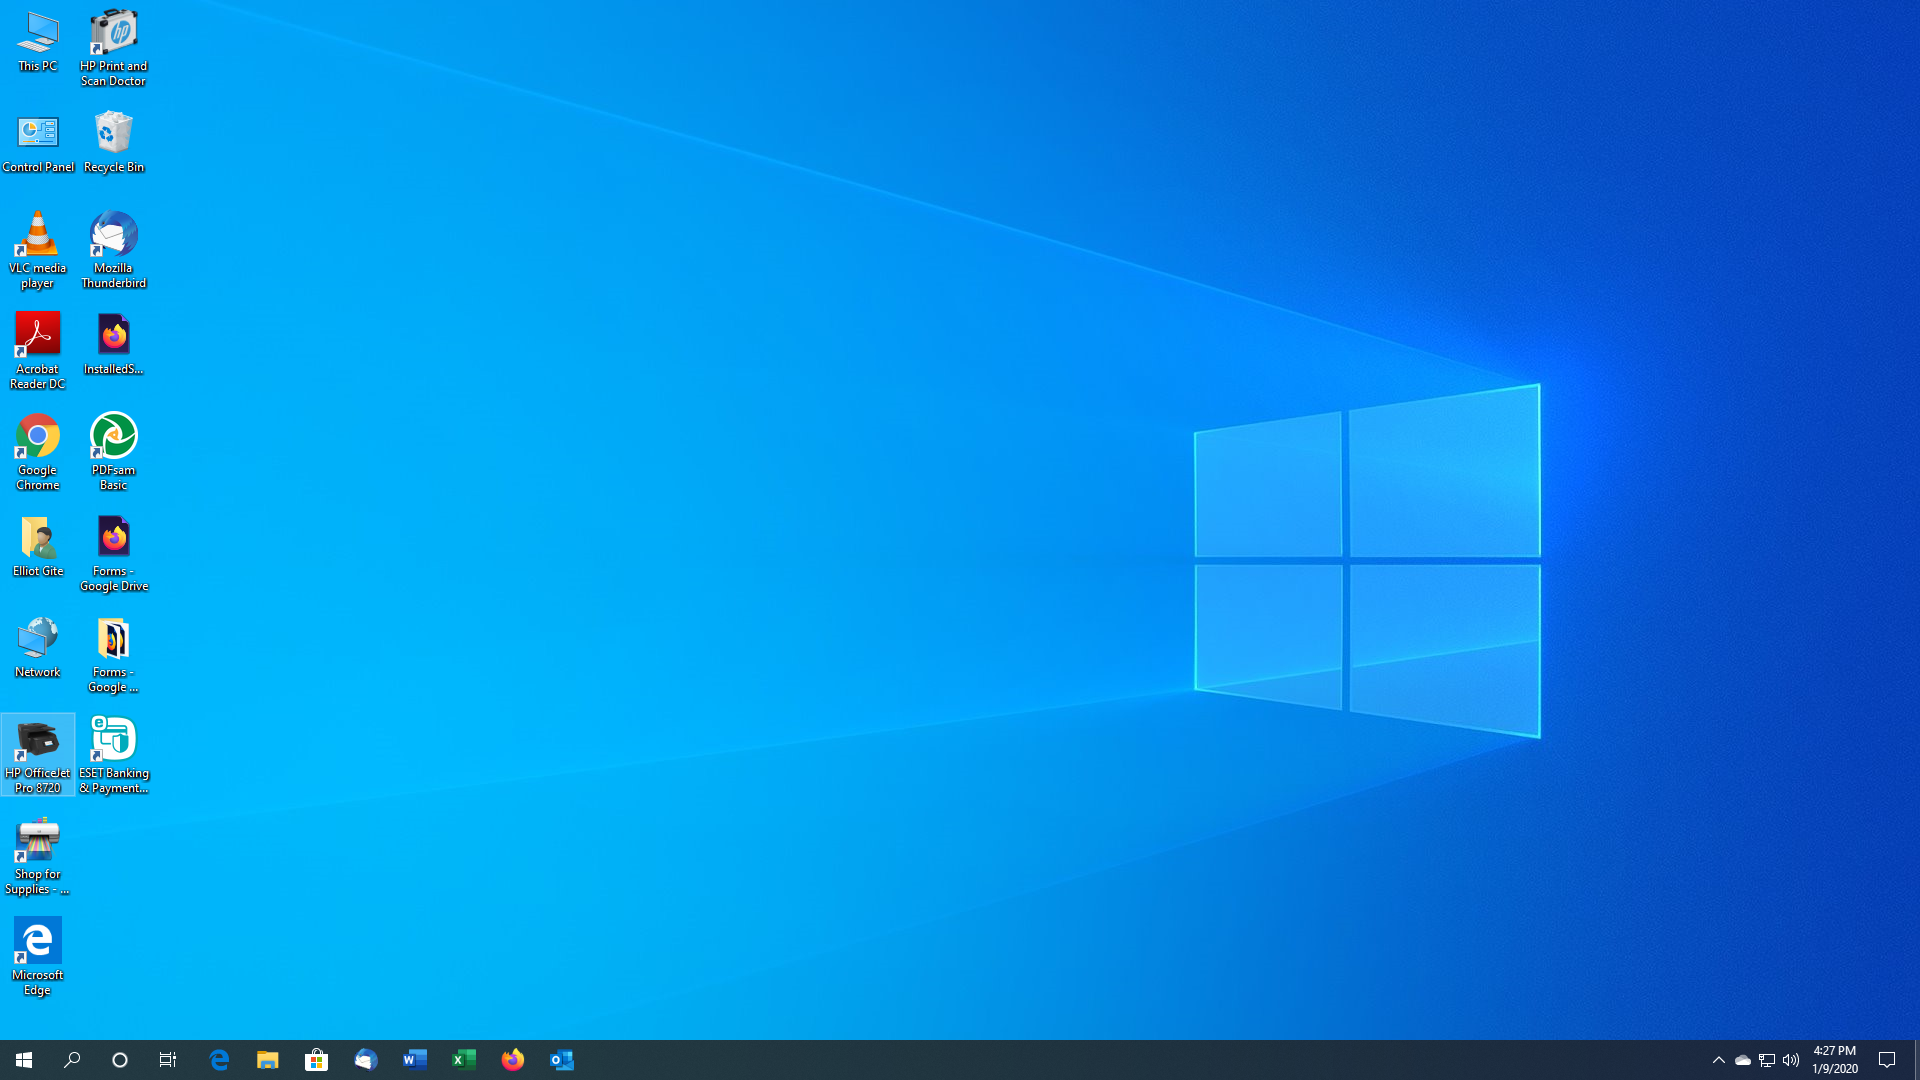Click the Elliot Gite user folder

pos(37,539)
